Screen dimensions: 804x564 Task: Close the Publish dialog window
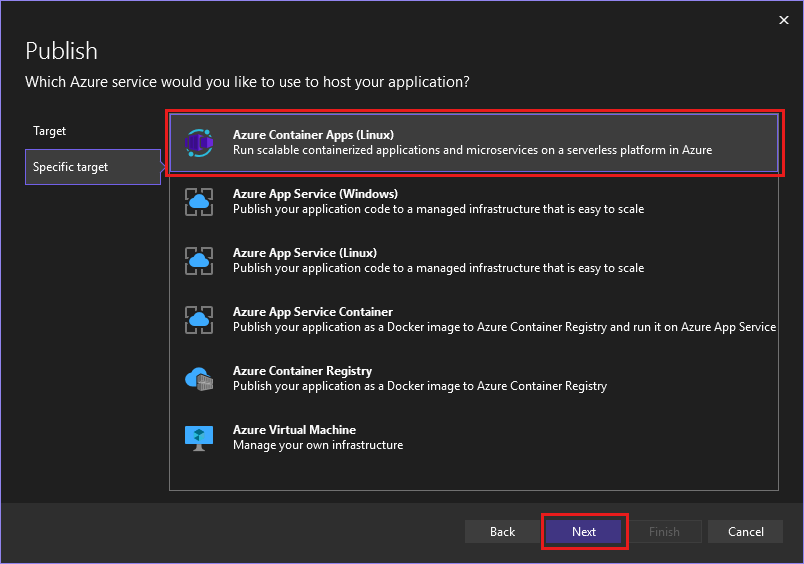point(783,20)
